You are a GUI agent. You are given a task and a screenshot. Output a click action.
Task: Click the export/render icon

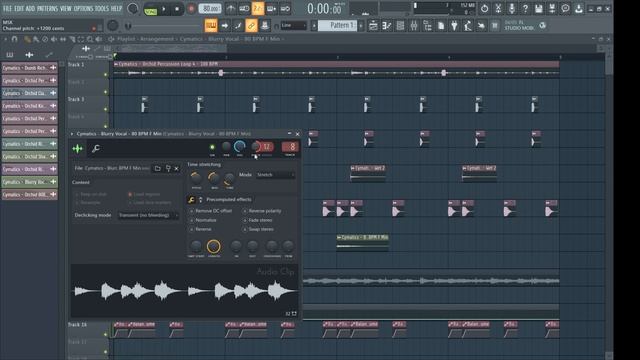(552, 9)
